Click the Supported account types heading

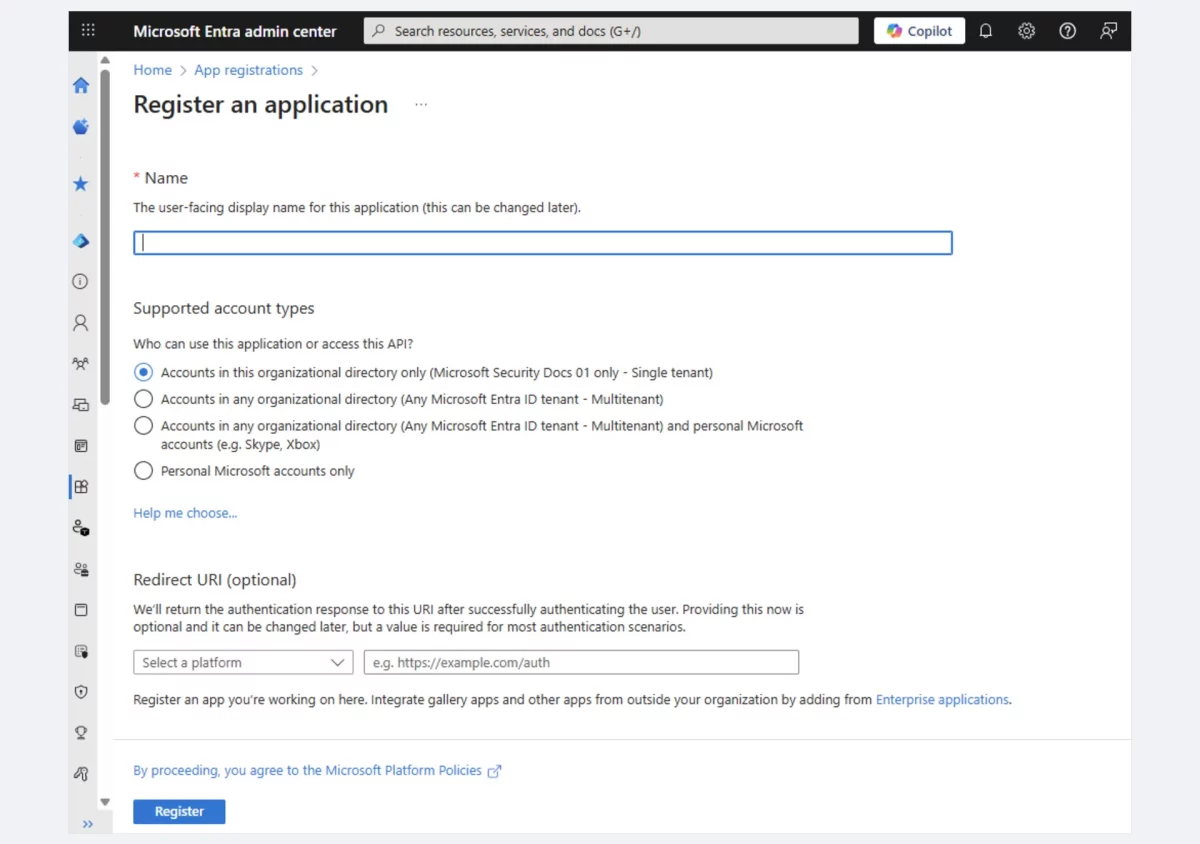pos(224,308)
